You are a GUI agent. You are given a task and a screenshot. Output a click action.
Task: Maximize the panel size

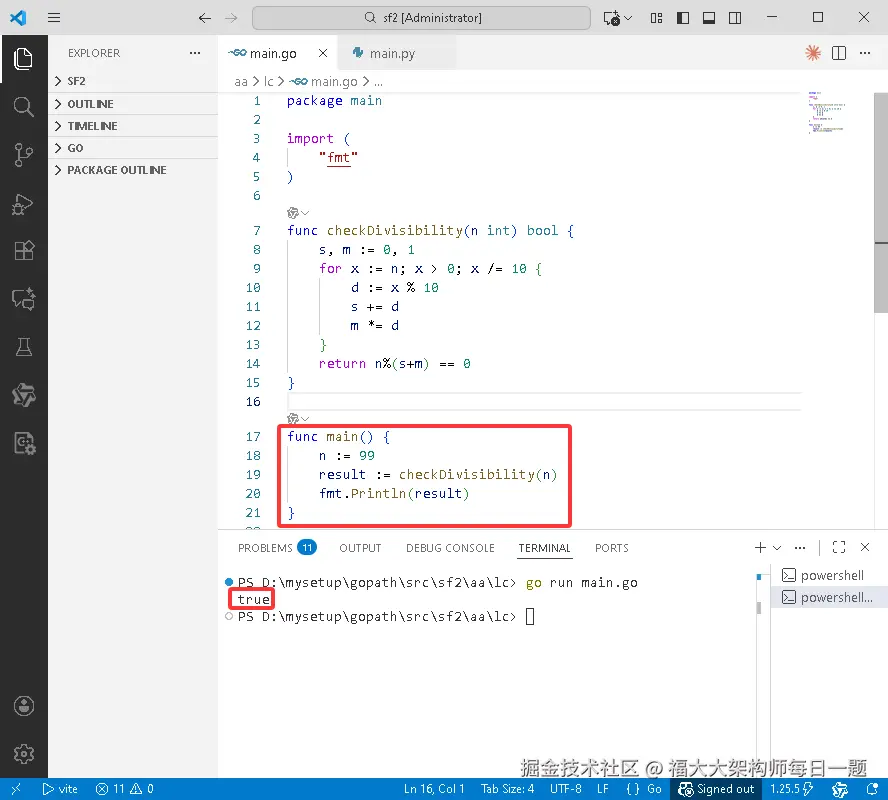(839, 547)
